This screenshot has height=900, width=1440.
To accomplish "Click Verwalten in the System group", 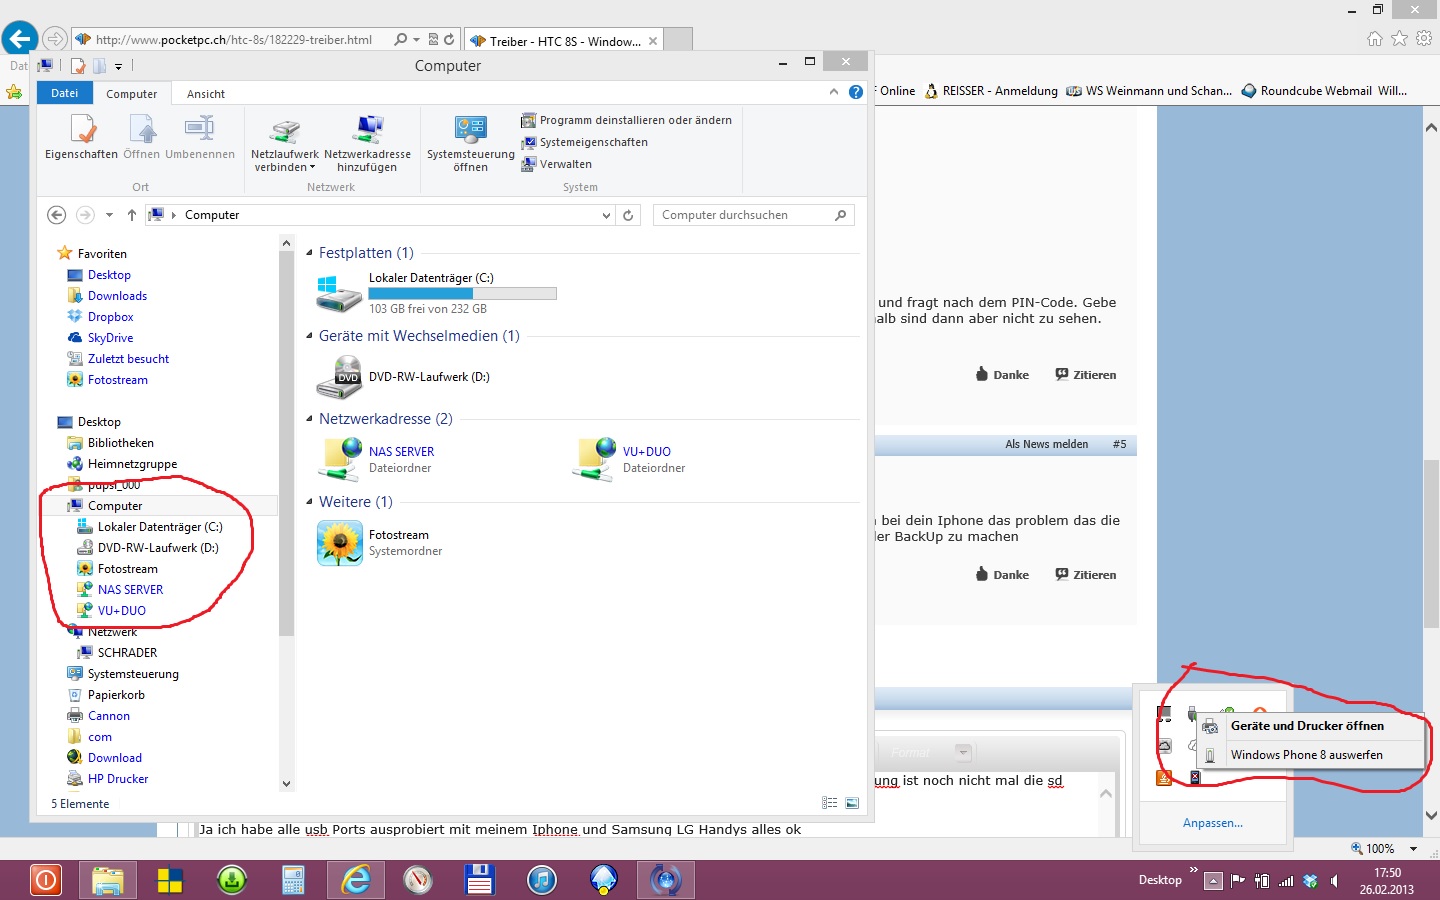I will [x=557, y=164].
